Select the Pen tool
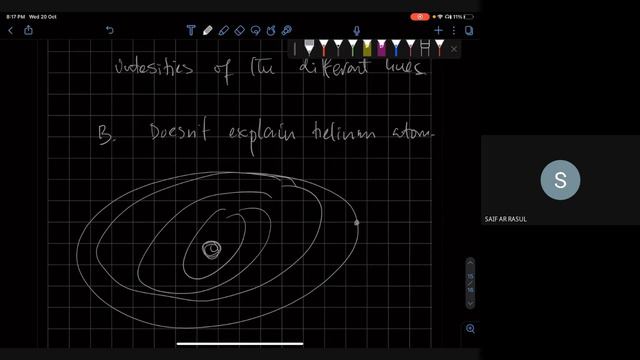 click(207, 30)
